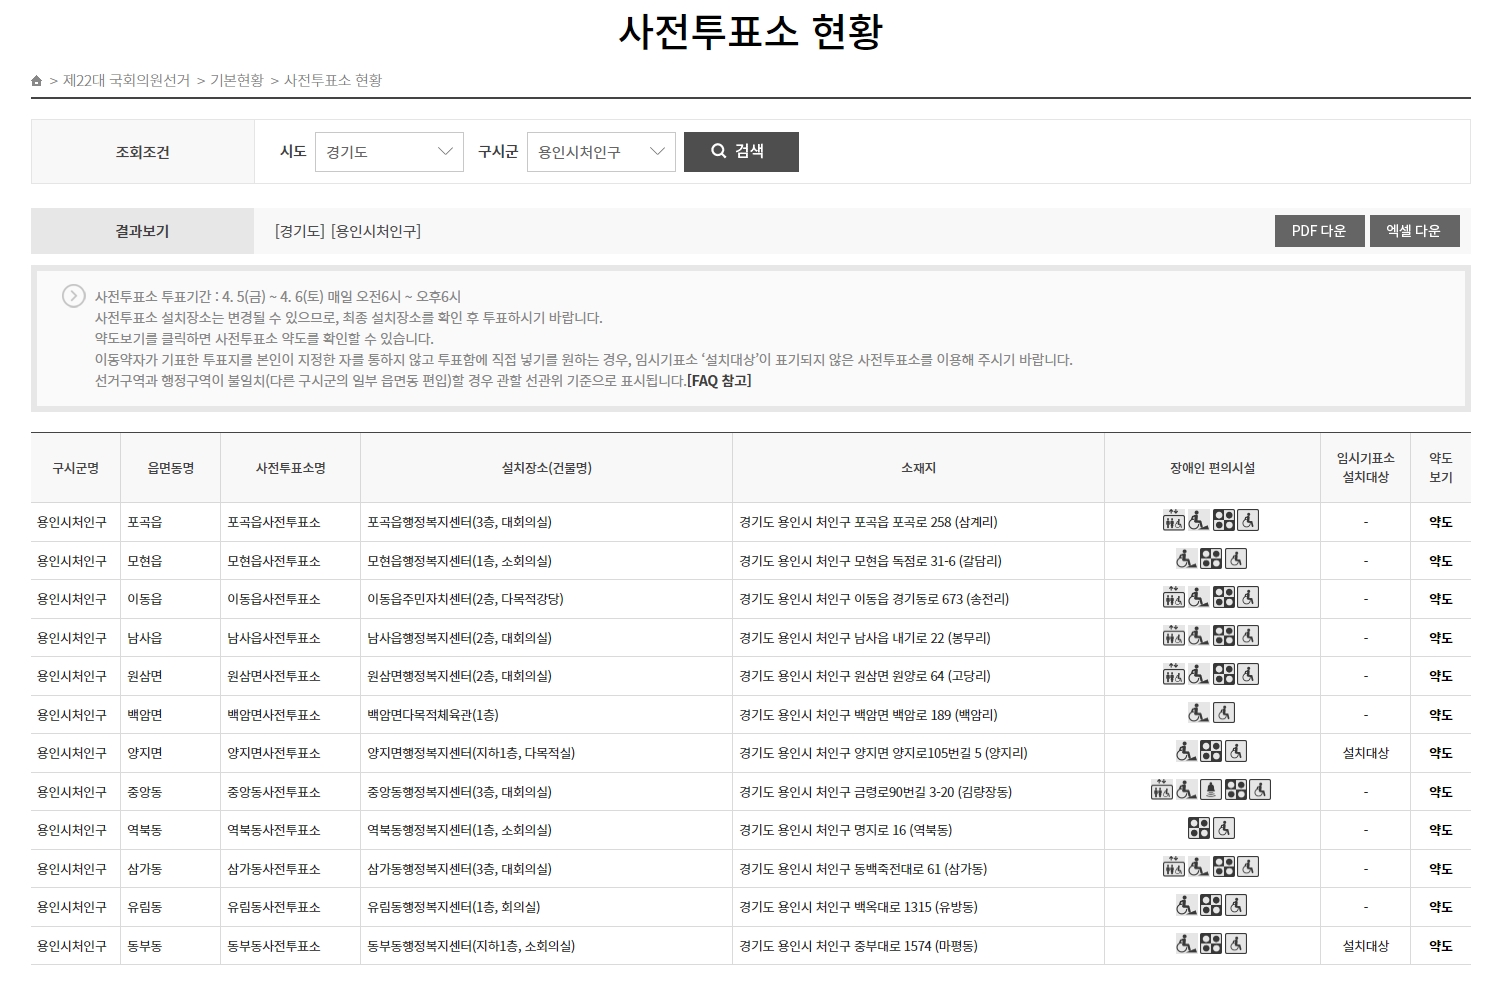Screen dimensions: 1499x996
Task: Open 약도 map for 백암면 row
Action: 1440,715
